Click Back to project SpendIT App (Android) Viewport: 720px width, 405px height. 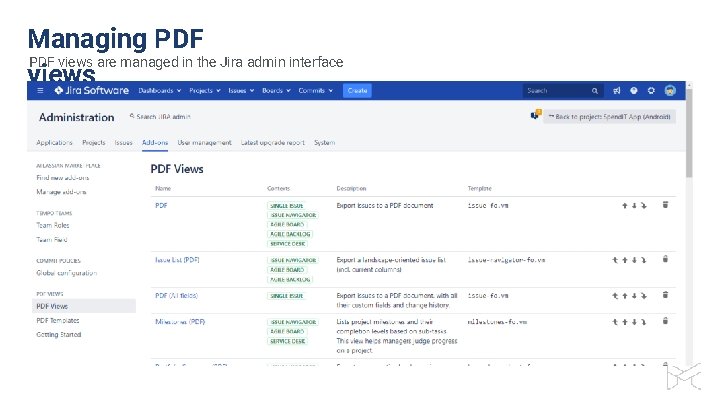pos(609,117)
